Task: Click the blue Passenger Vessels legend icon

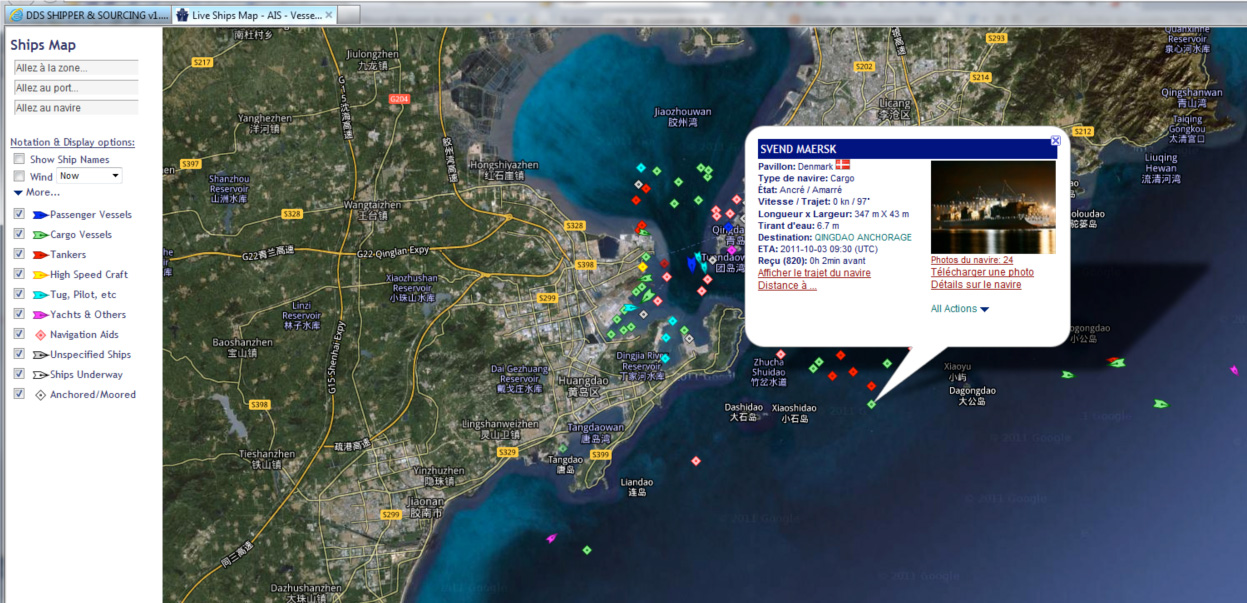Action: pos(40,215)
